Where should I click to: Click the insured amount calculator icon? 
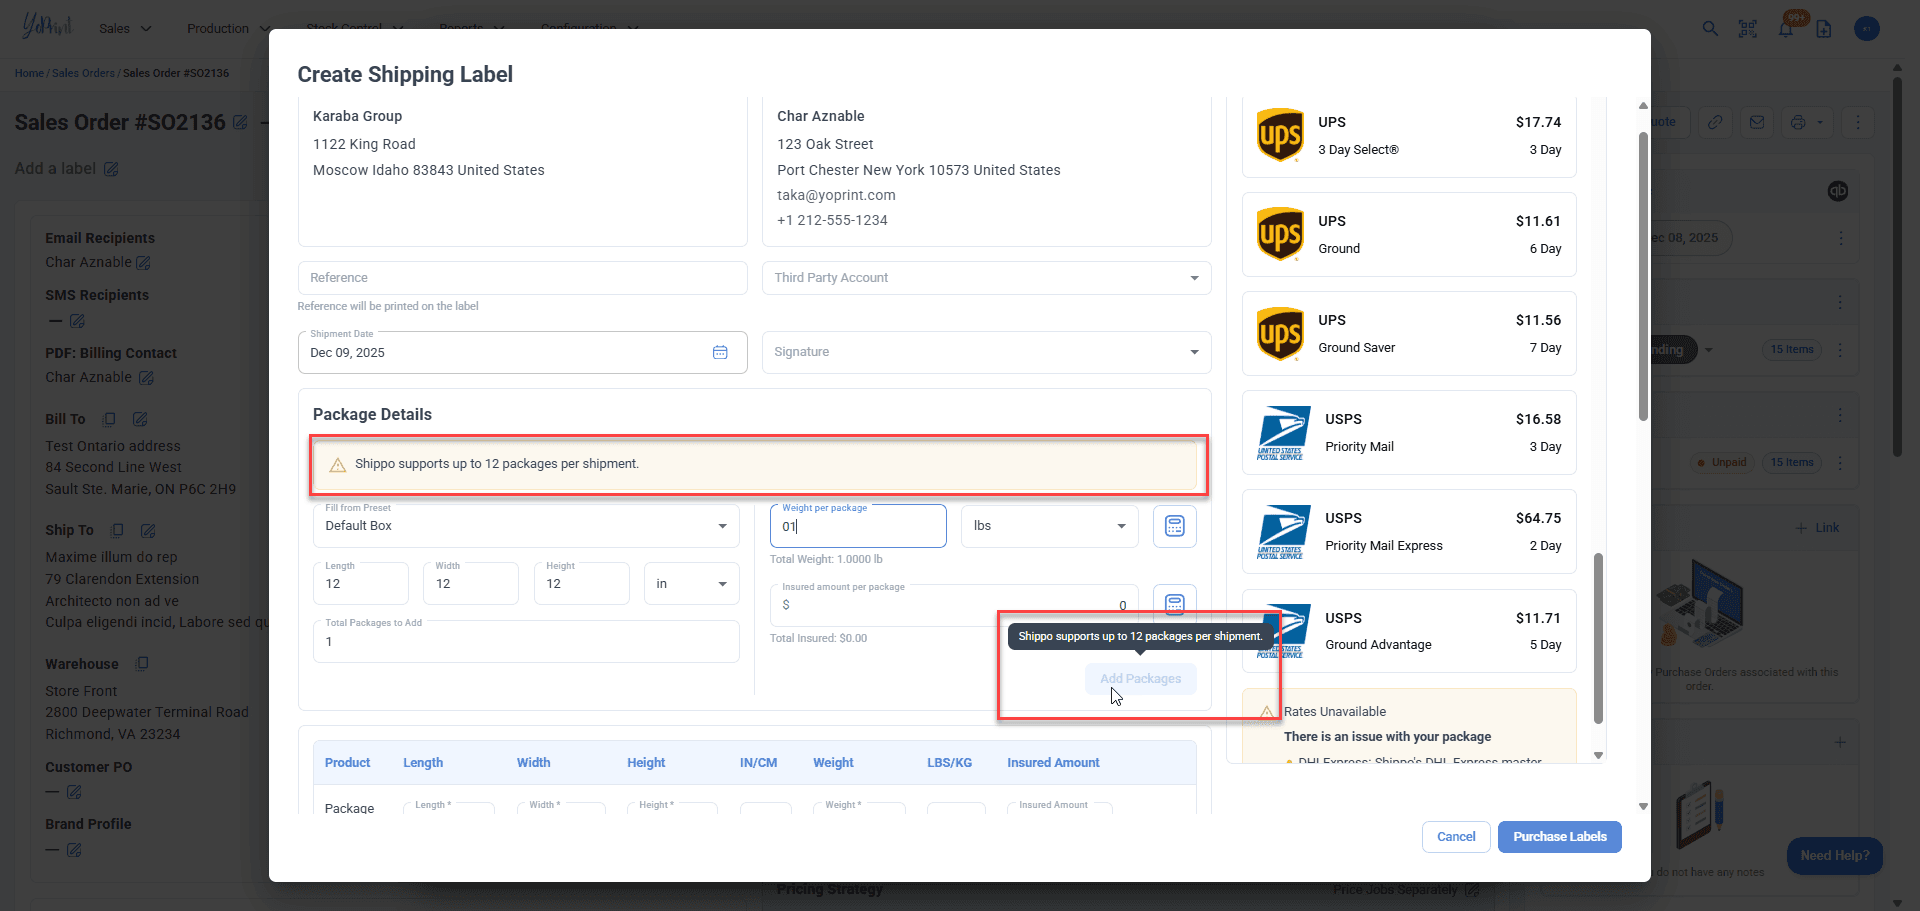pyautogui.click(x=1174, y=602)
